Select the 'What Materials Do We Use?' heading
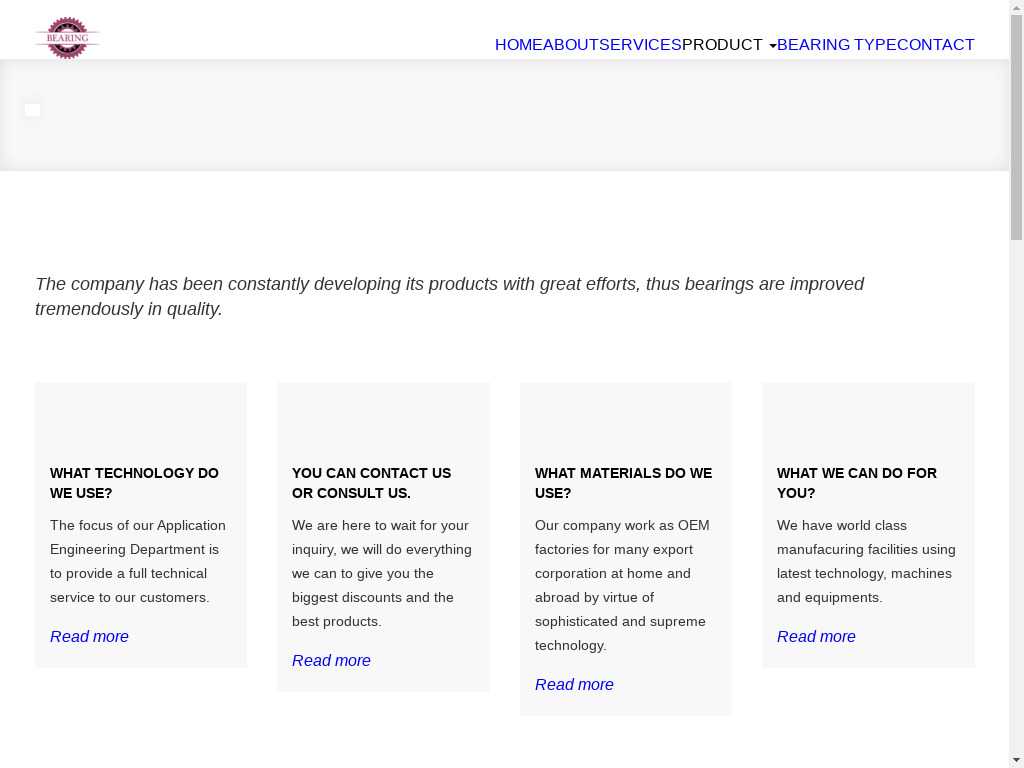 (623, 483)
